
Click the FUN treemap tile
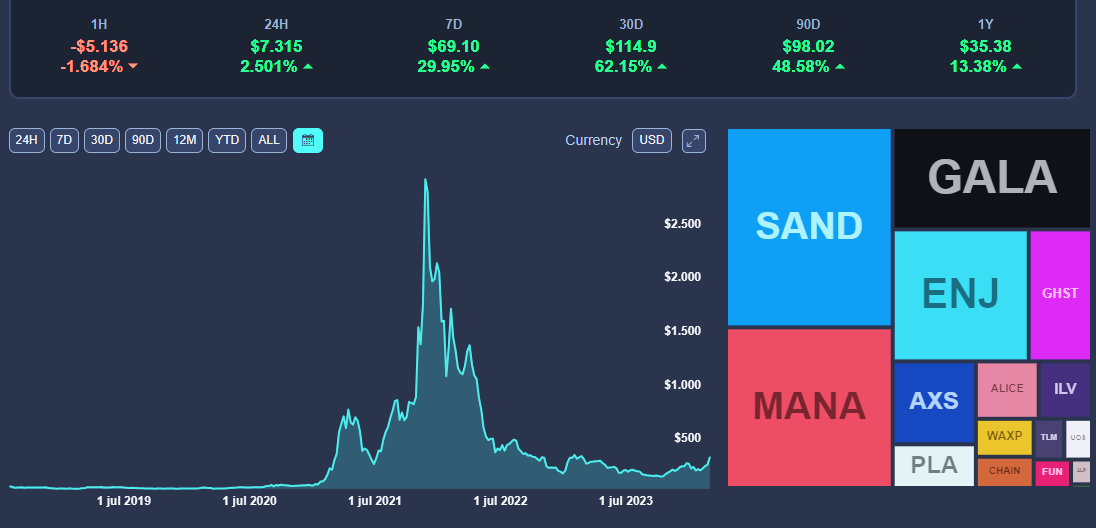1052,473
